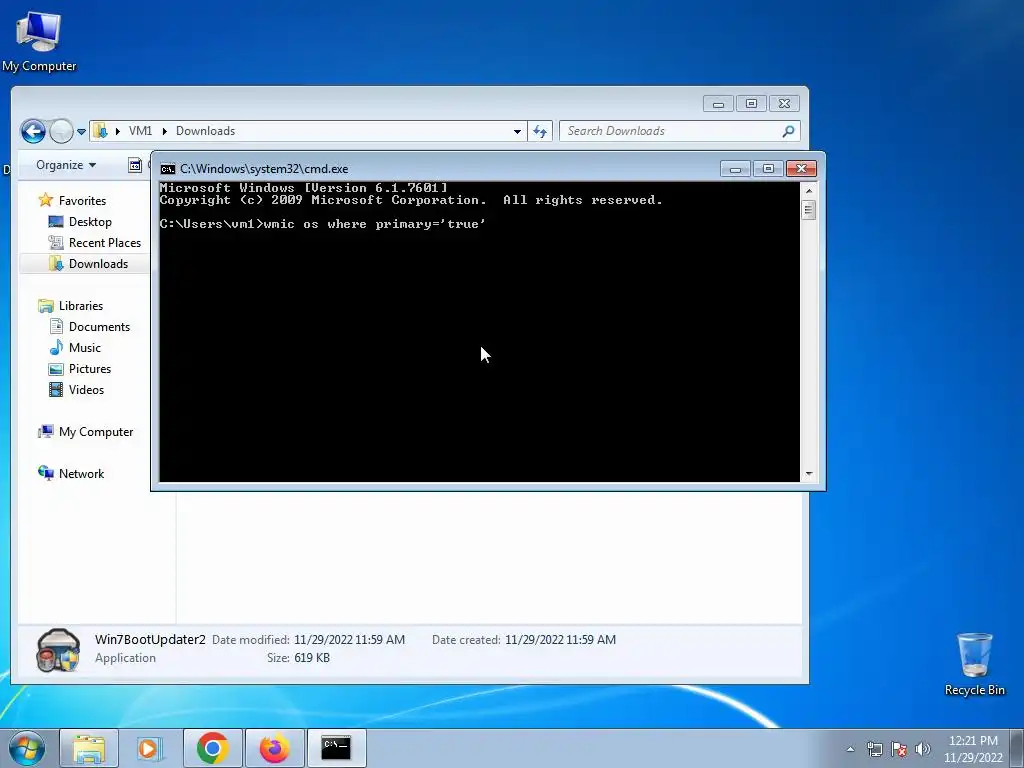The height and width of the screenshot is (768, 1024).
Task: Maximize the Downloads Explorer window
Action: coord(751,104)
